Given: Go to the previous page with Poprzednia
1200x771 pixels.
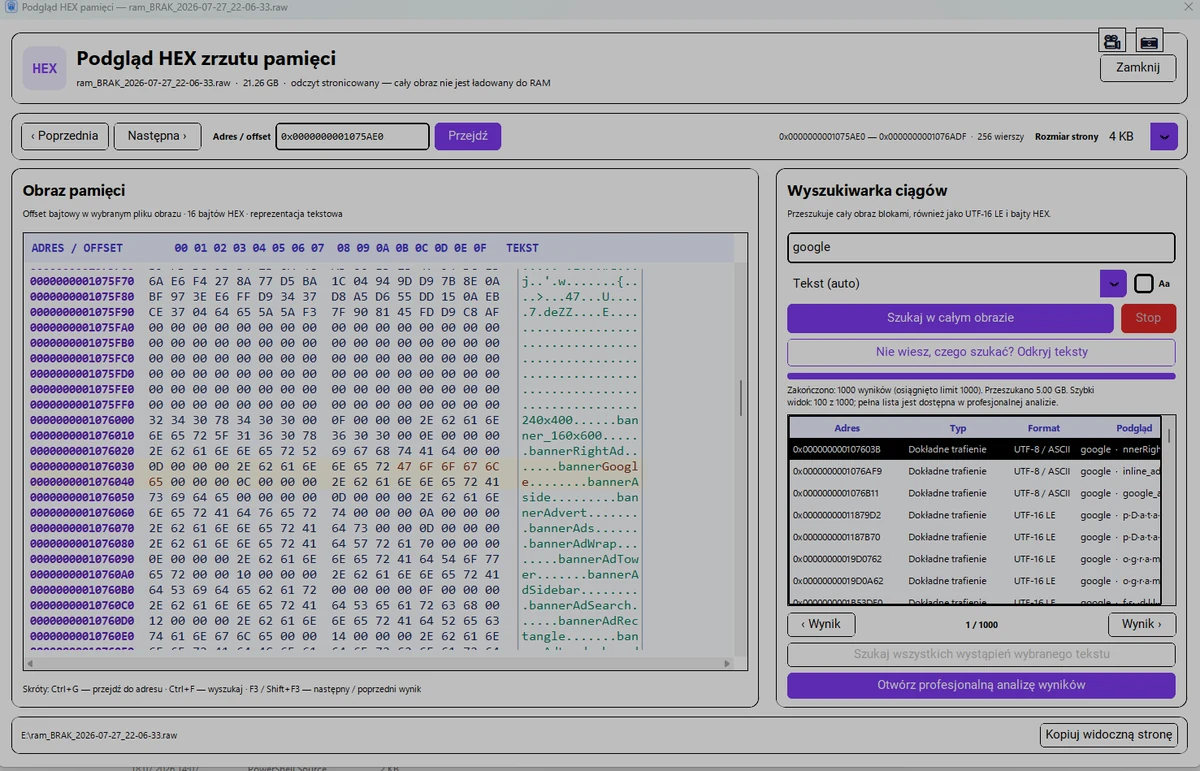Looking at the screenshot, I should (65, 136).
